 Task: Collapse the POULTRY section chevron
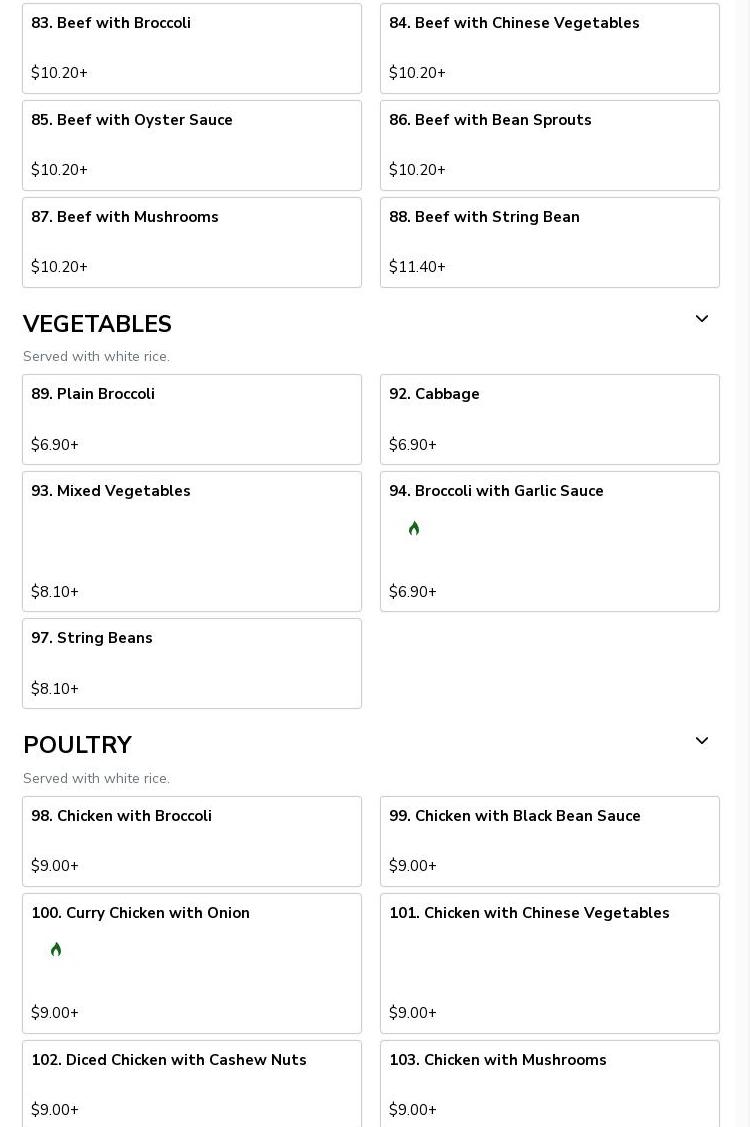click(x=701, y=741)
